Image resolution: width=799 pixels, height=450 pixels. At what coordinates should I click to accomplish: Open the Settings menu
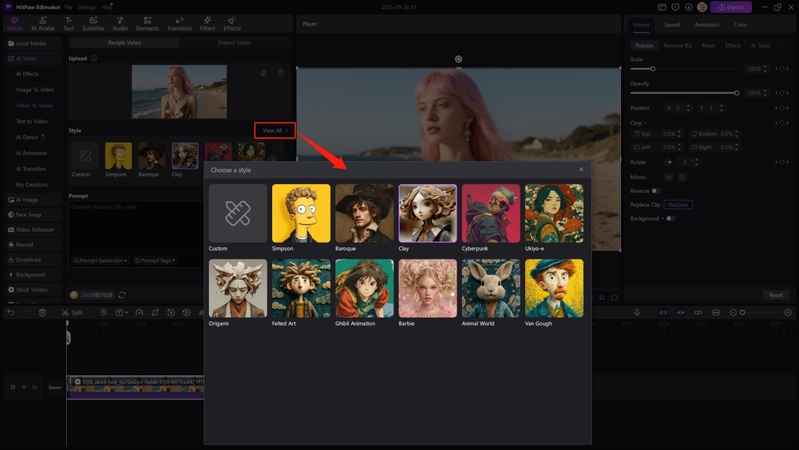coord(85,7)
